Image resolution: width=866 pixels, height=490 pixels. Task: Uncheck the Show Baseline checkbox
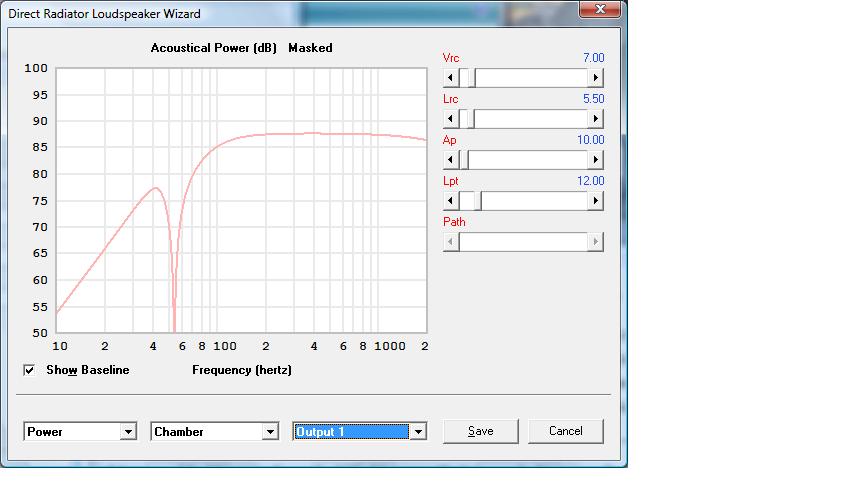pos(29,370)
